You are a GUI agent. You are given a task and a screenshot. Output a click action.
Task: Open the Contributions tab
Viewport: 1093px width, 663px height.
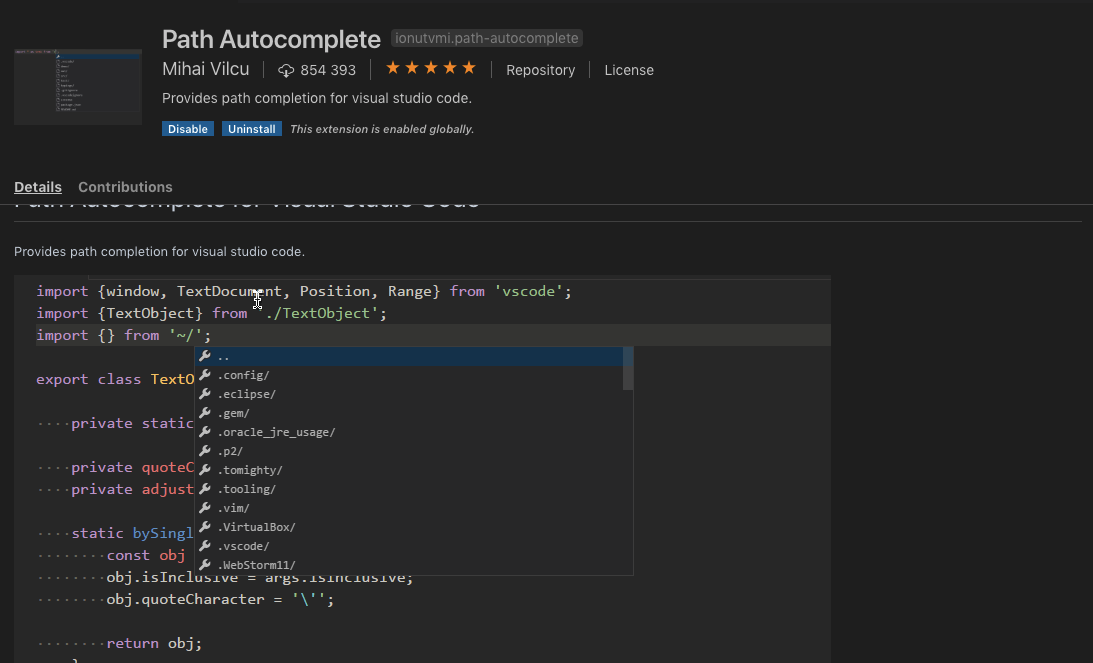(124, 187)
